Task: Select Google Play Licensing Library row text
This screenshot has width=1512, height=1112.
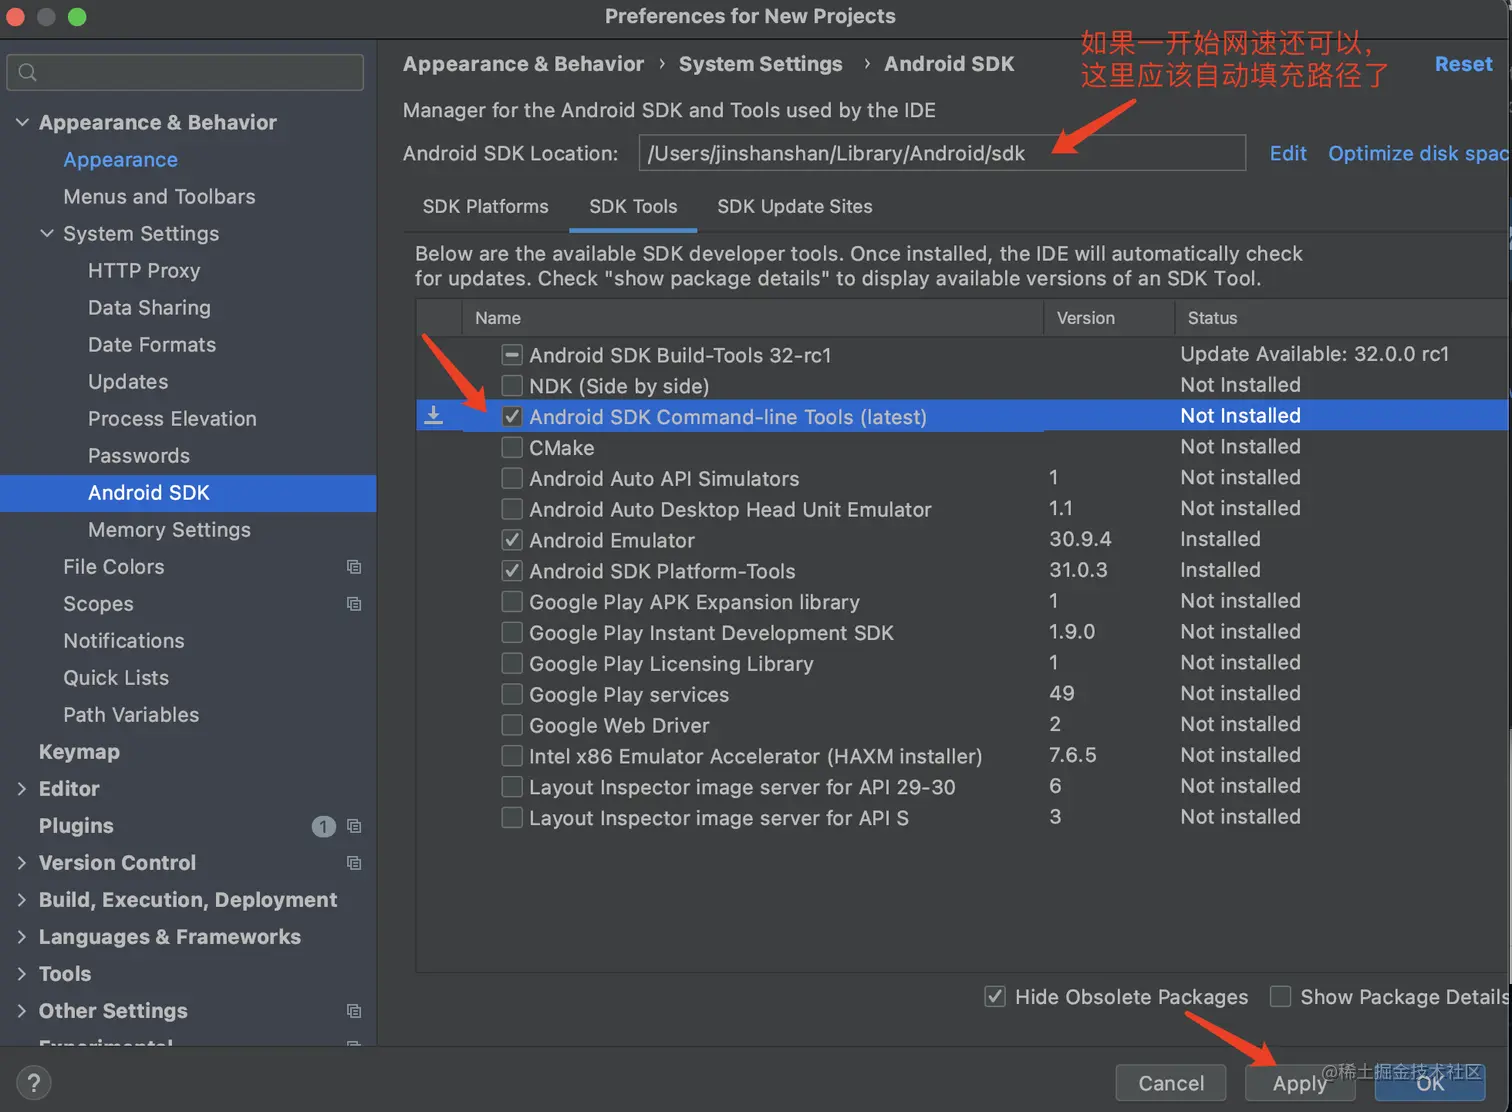Action: coord(671,664)
